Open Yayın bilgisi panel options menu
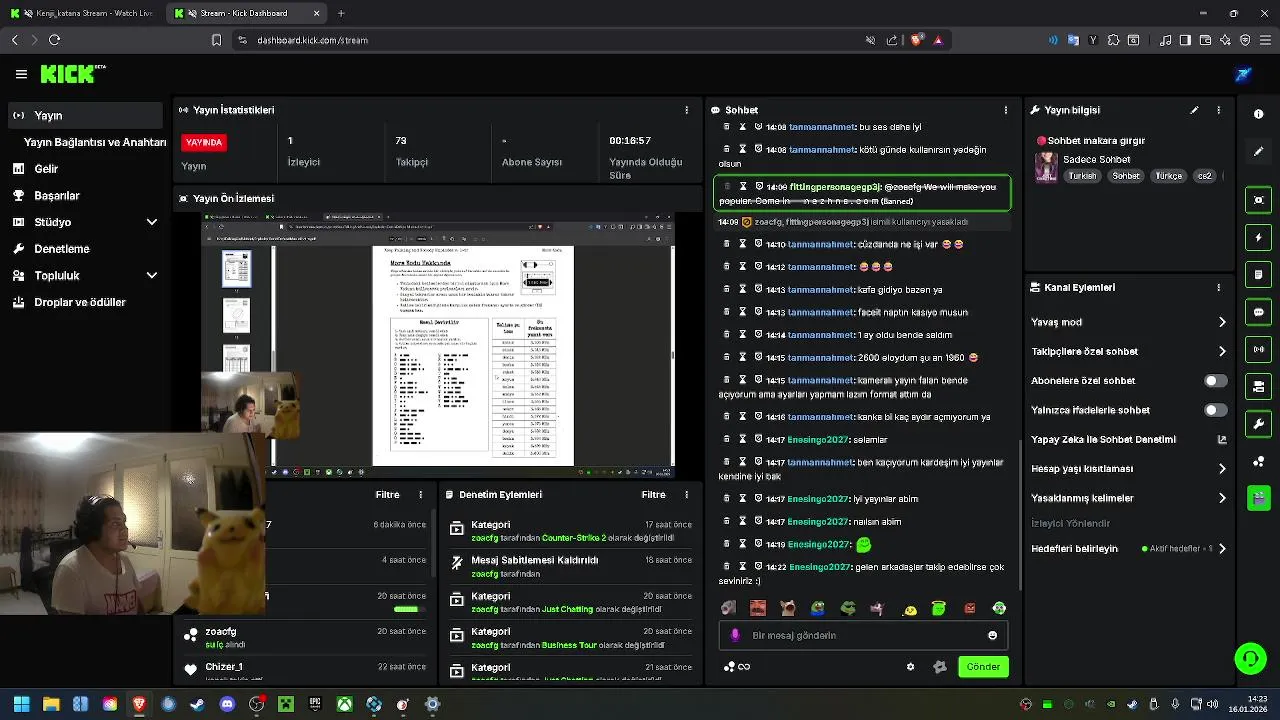Screen dimensions: 1280x720 (x=1218, y=110)
